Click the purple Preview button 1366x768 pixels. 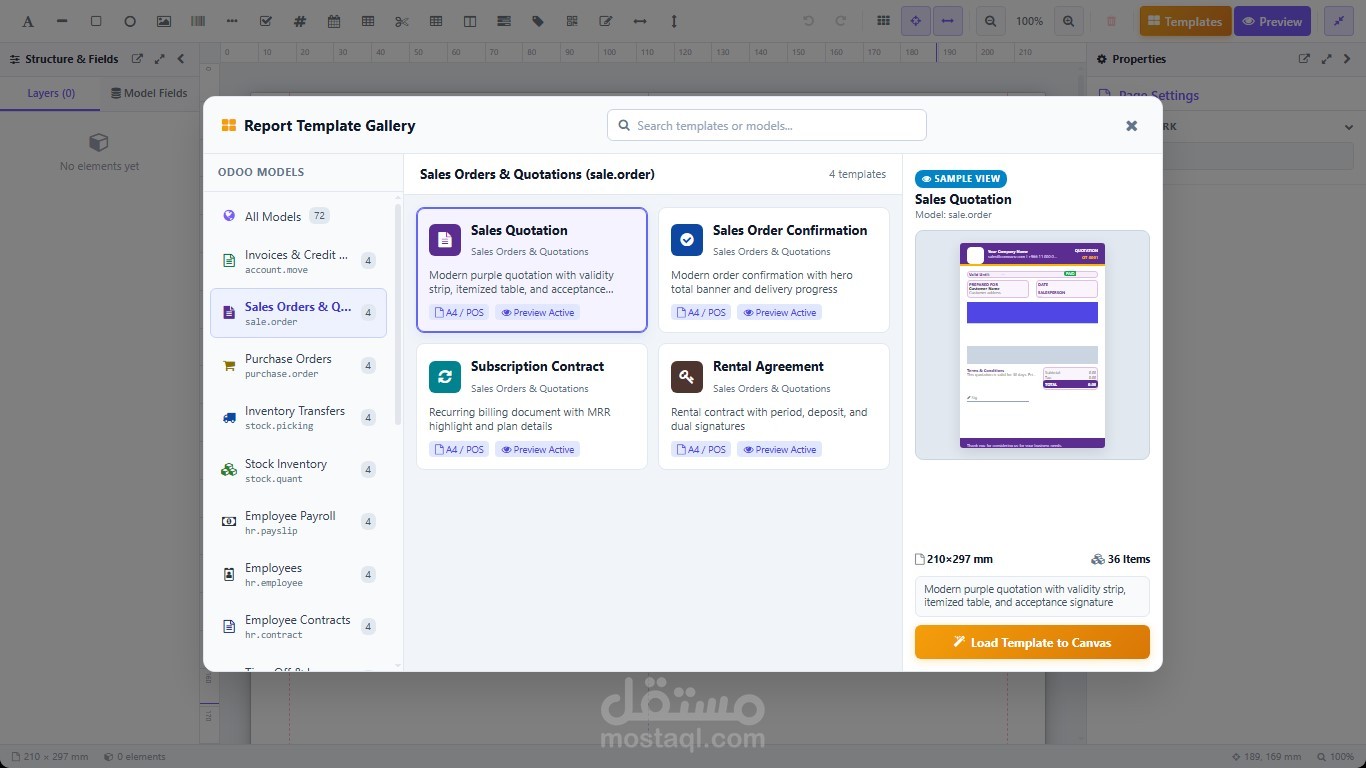pos(1272,21)
